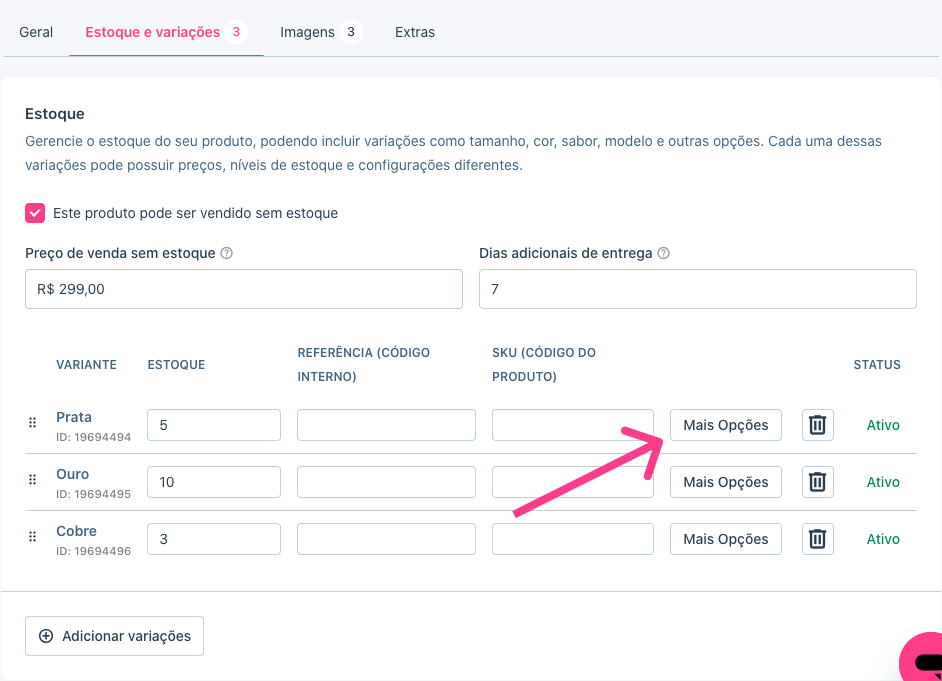Click the Ativo status of Ouro
942x681 pixels.
[883, 482]
